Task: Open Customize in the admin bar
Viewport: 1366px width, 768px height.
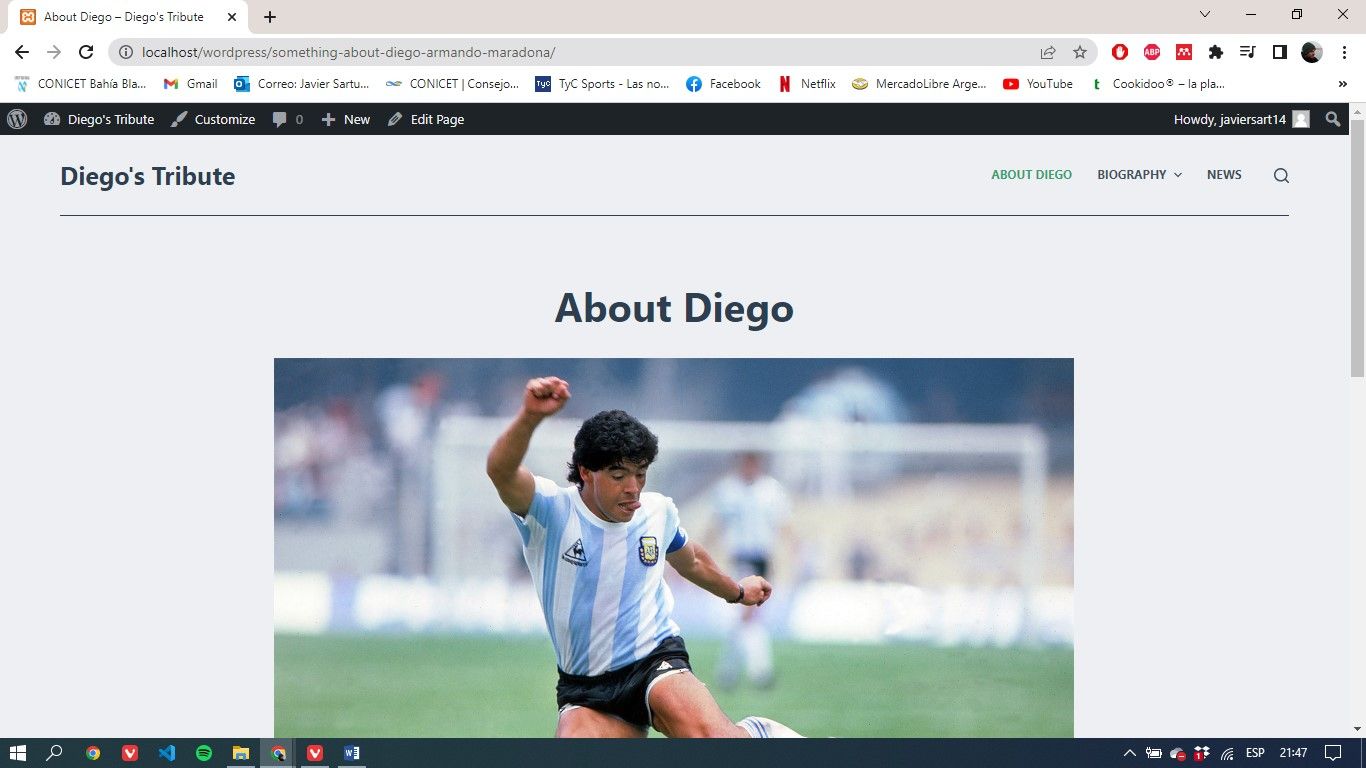Action: [213, 119]
